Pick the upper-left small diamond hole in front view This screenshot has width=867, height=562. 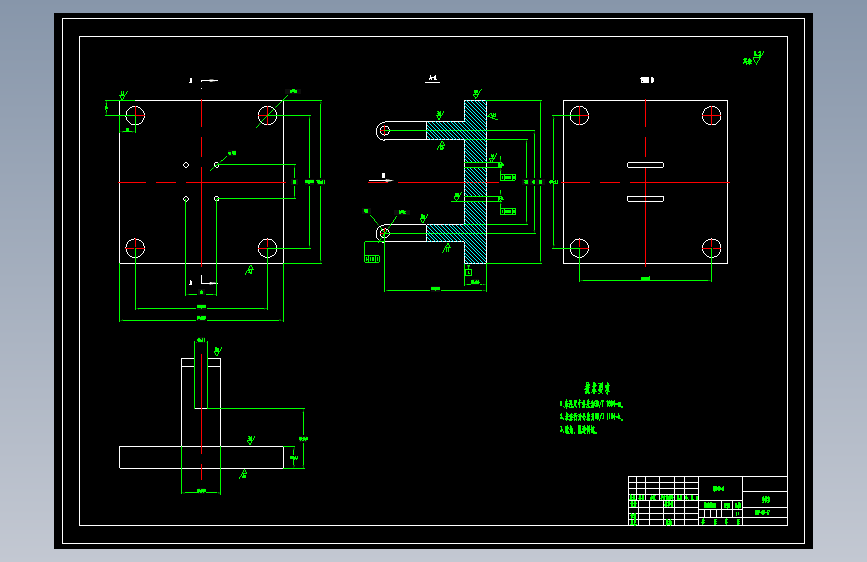tap(186, 165)
